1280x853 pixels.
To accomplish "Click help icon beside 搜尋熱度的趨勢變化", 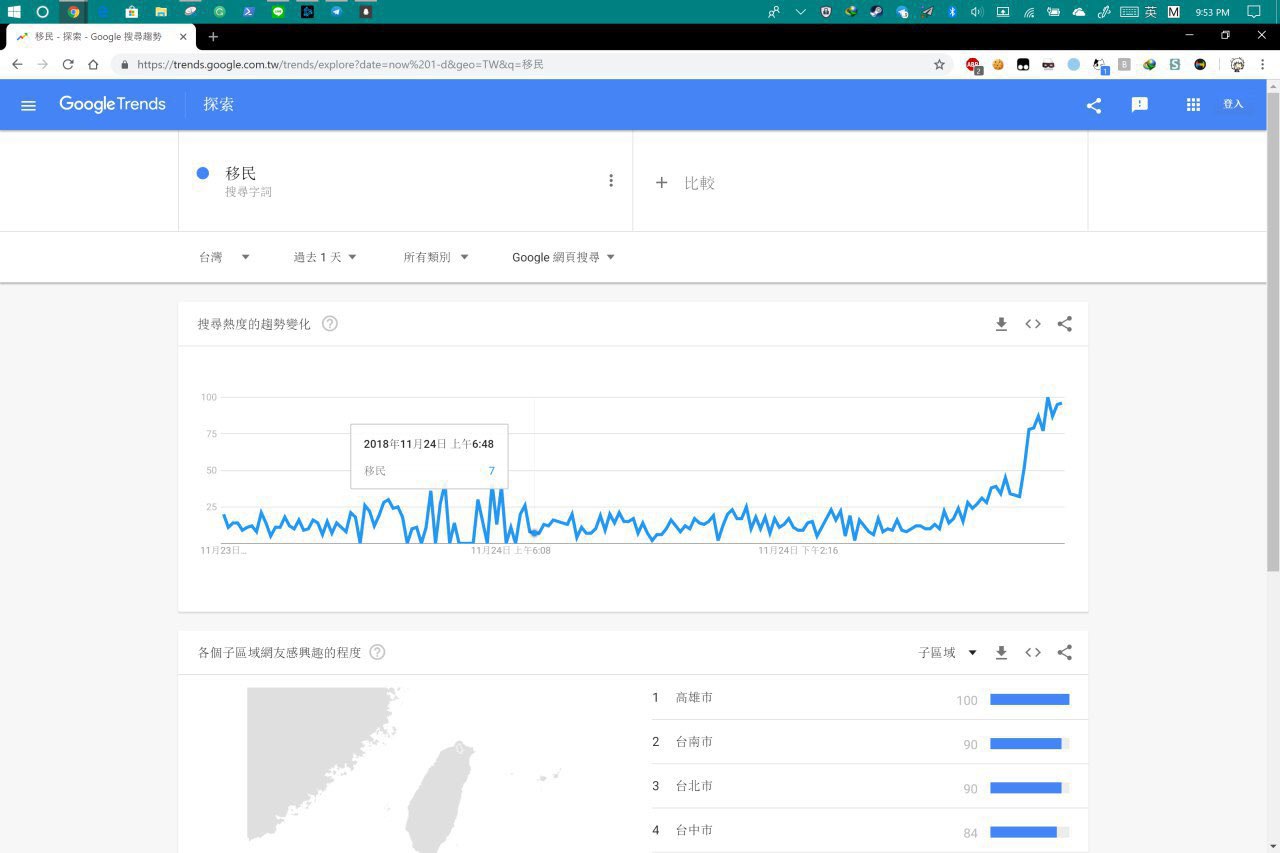I will click(x=330, y=324).
